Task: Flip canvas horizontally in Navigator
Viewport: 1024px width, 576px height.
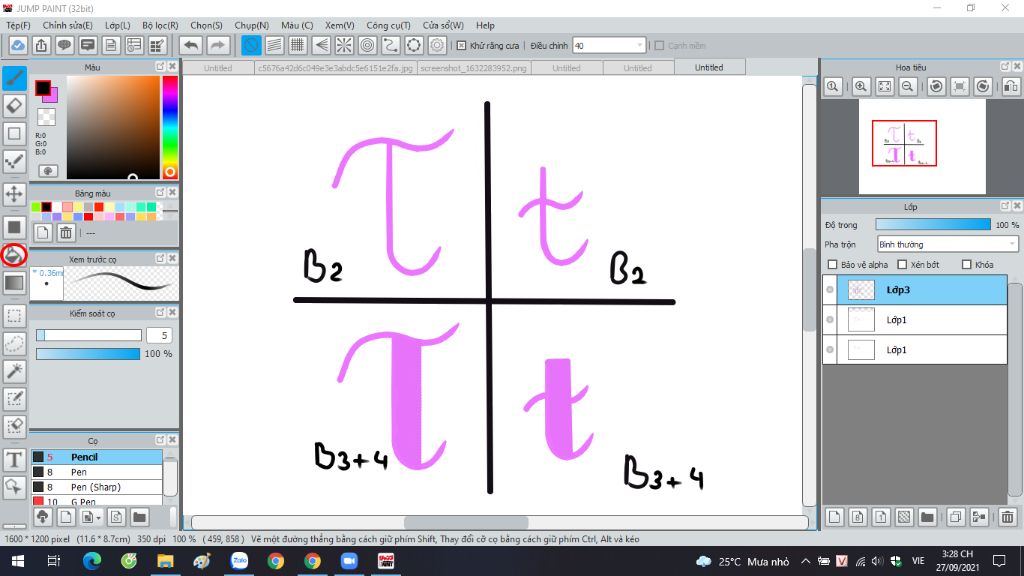Action: [1011, 86]
